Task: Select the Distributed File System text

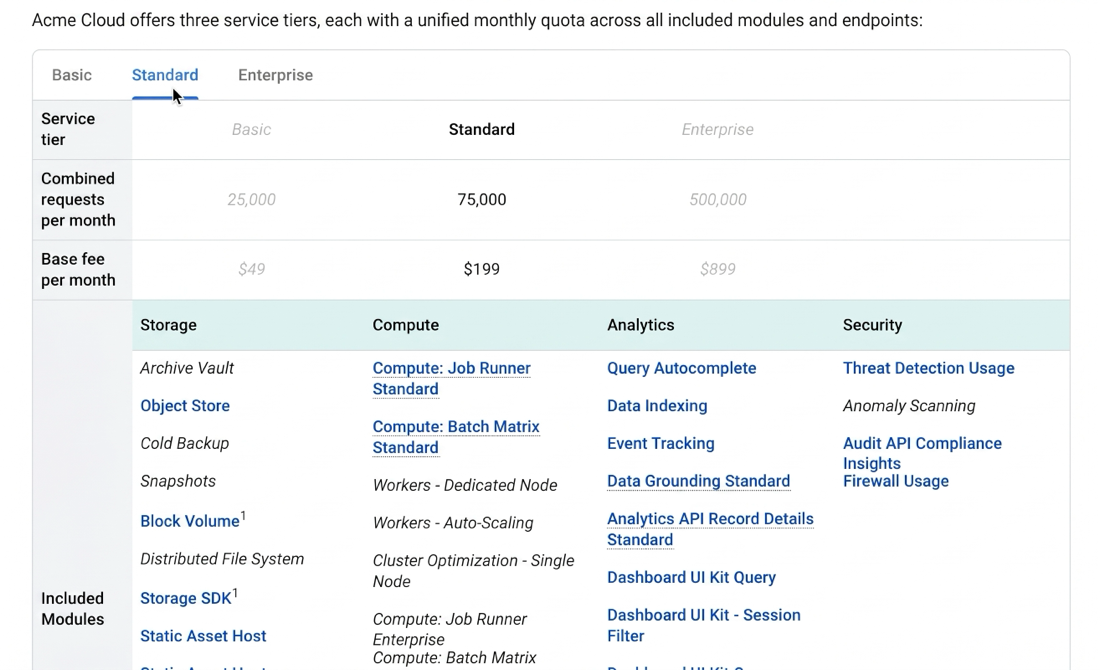Action: 222,558
